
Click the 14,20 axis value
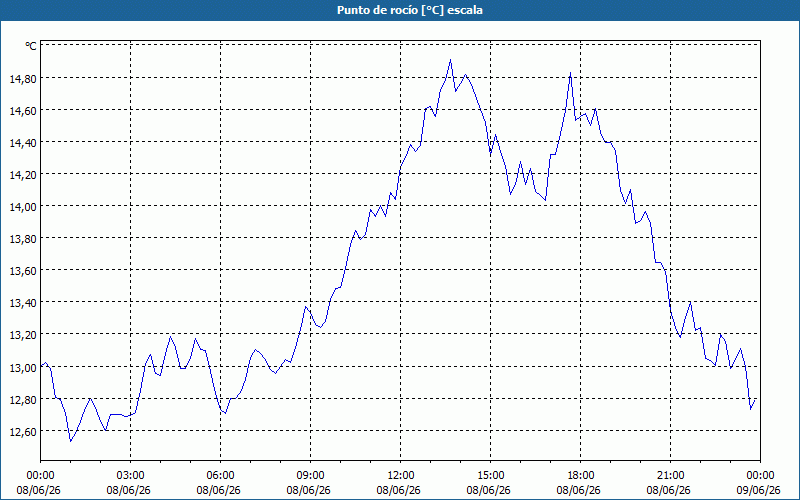pos(23,174)
